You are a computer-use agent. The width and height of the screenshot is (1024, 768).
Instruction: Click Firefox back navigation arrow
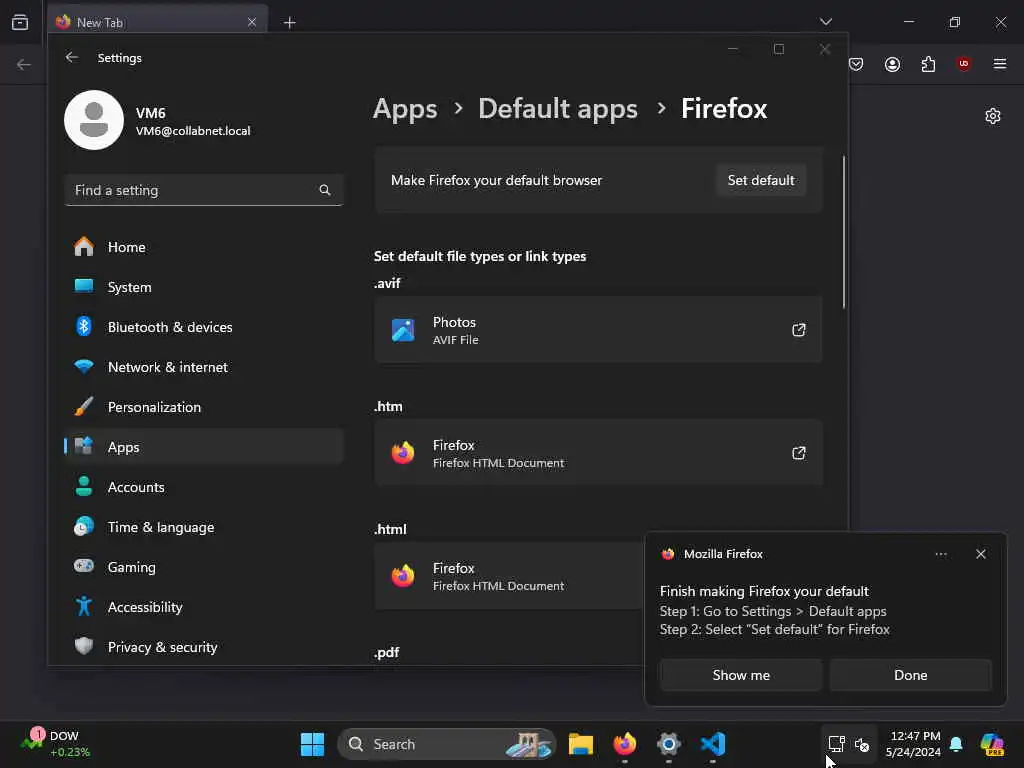click(24, 64)
